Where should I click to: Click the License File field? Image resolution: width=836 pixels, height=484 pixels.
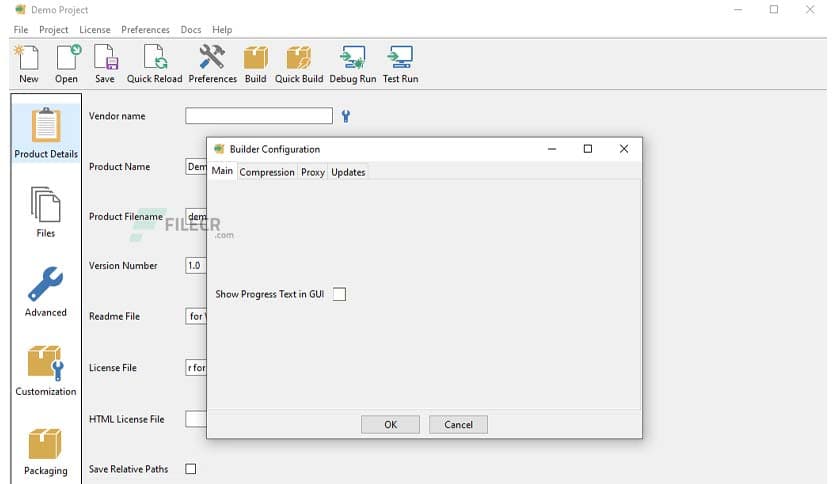[196, 368]
